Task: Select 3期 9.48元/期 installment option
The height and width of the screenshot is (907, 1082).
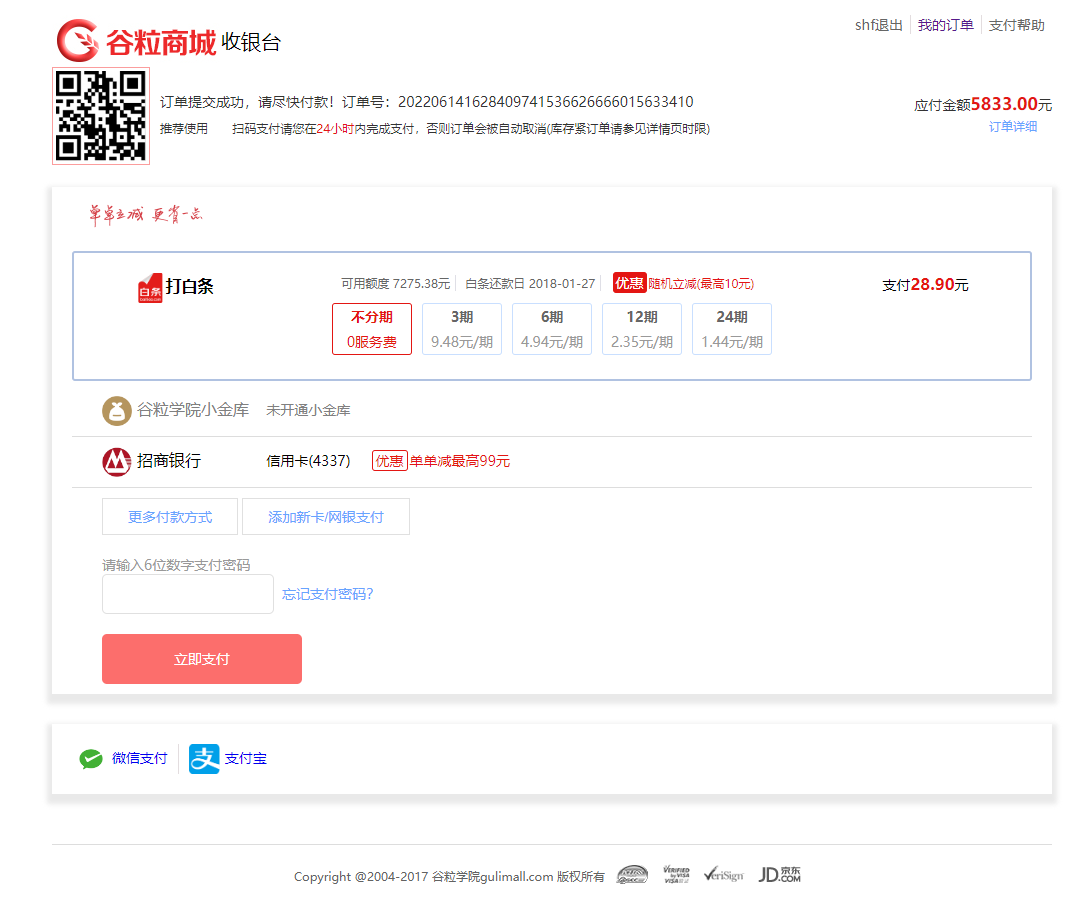Action: point(462,329)
